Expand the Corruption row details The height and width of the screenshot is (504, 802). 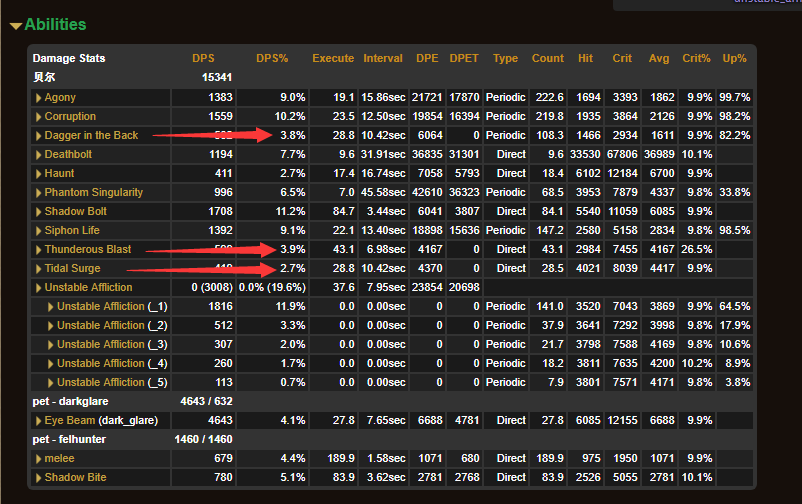tap(39, 117)
